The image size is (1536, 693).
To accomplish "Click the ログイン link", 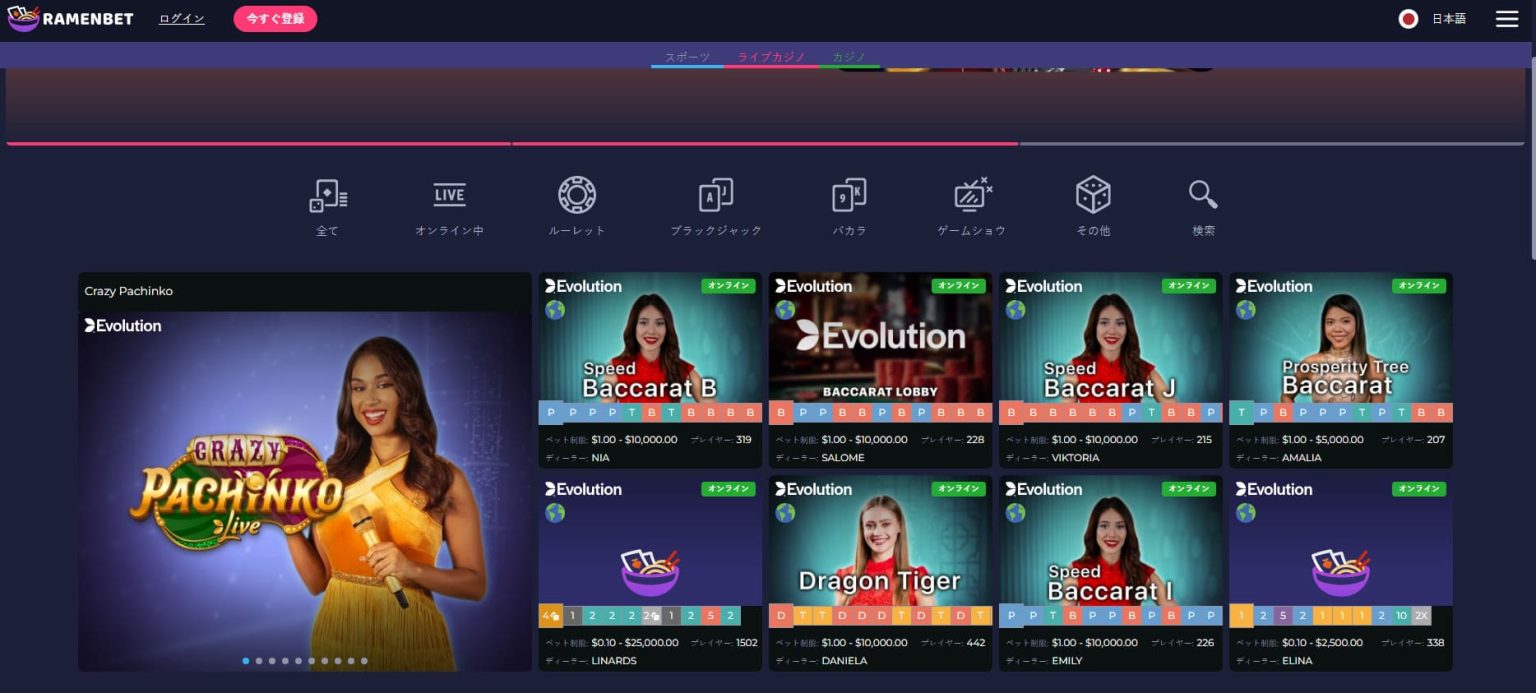I will [182, 19].
